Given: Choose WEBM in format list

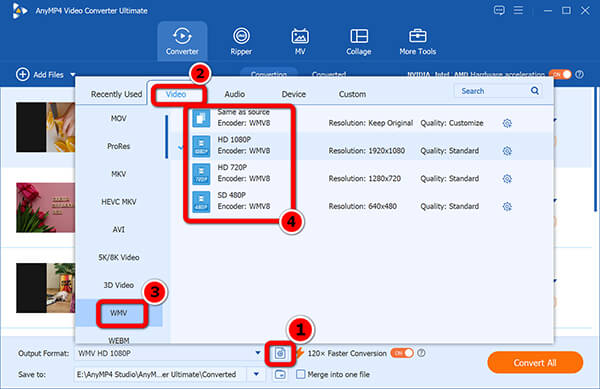Looking at the screenshot, I should (119, 340).
